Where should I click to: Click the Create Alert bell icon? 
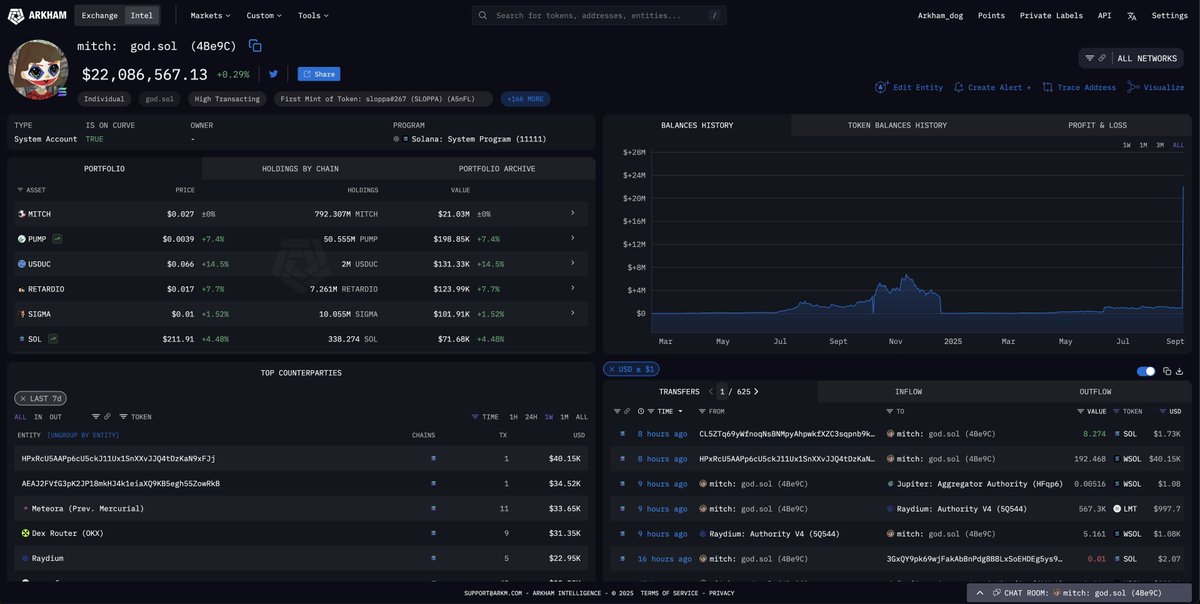[x=959, y=87]
